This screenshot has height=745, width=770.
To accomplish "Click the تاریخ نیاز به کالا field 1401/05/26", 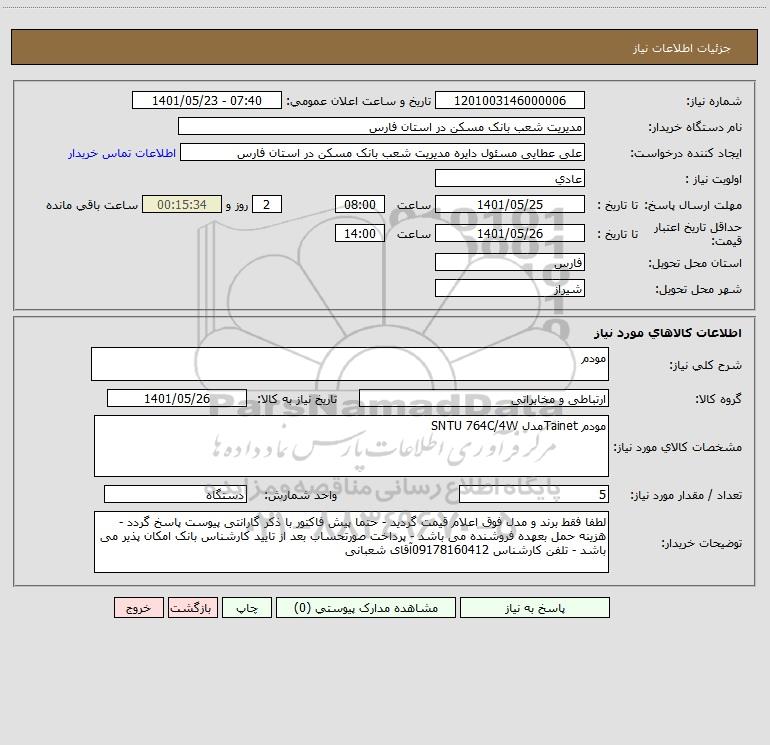I will click(x=177, y=398).
